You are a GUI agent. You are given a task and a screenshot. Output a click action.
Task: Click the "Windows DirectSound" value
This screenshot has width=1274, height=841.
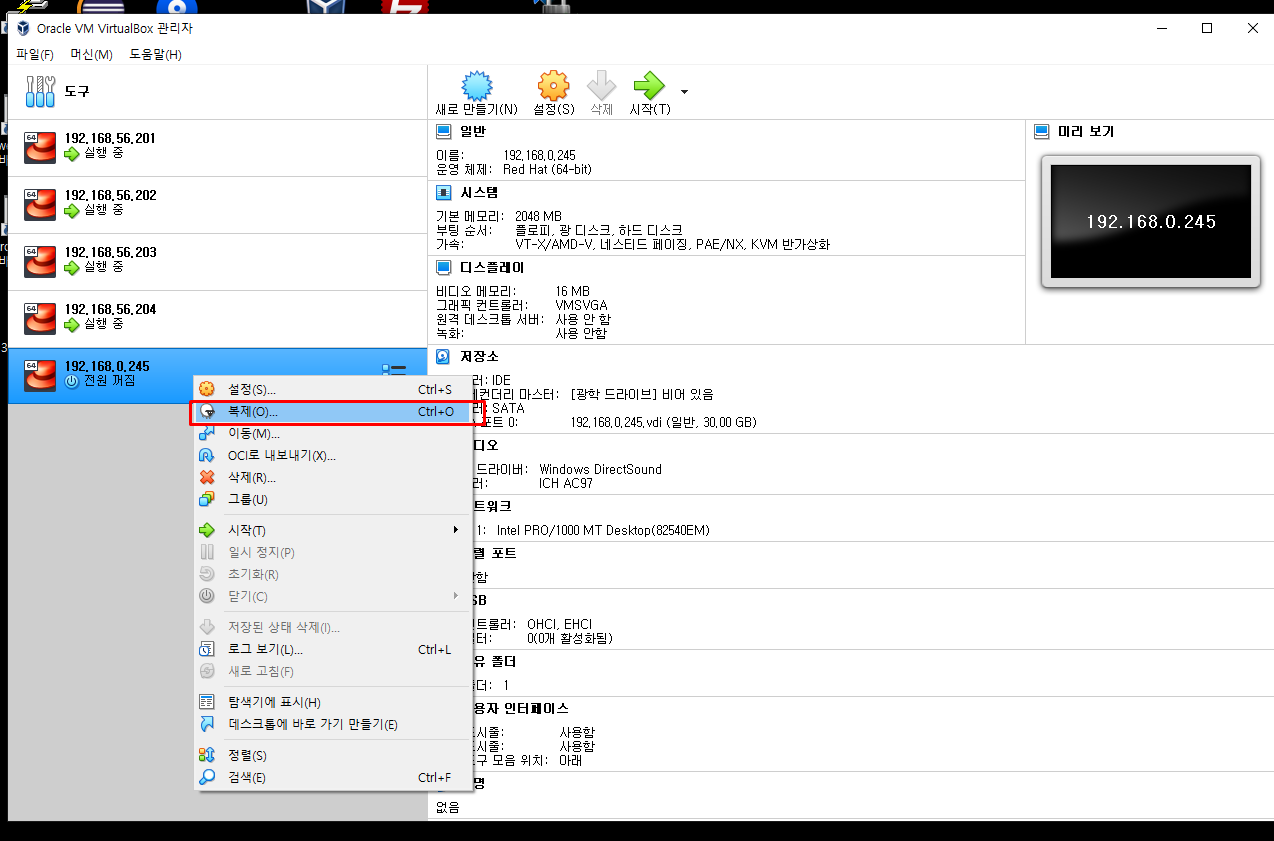coord(600,469)
